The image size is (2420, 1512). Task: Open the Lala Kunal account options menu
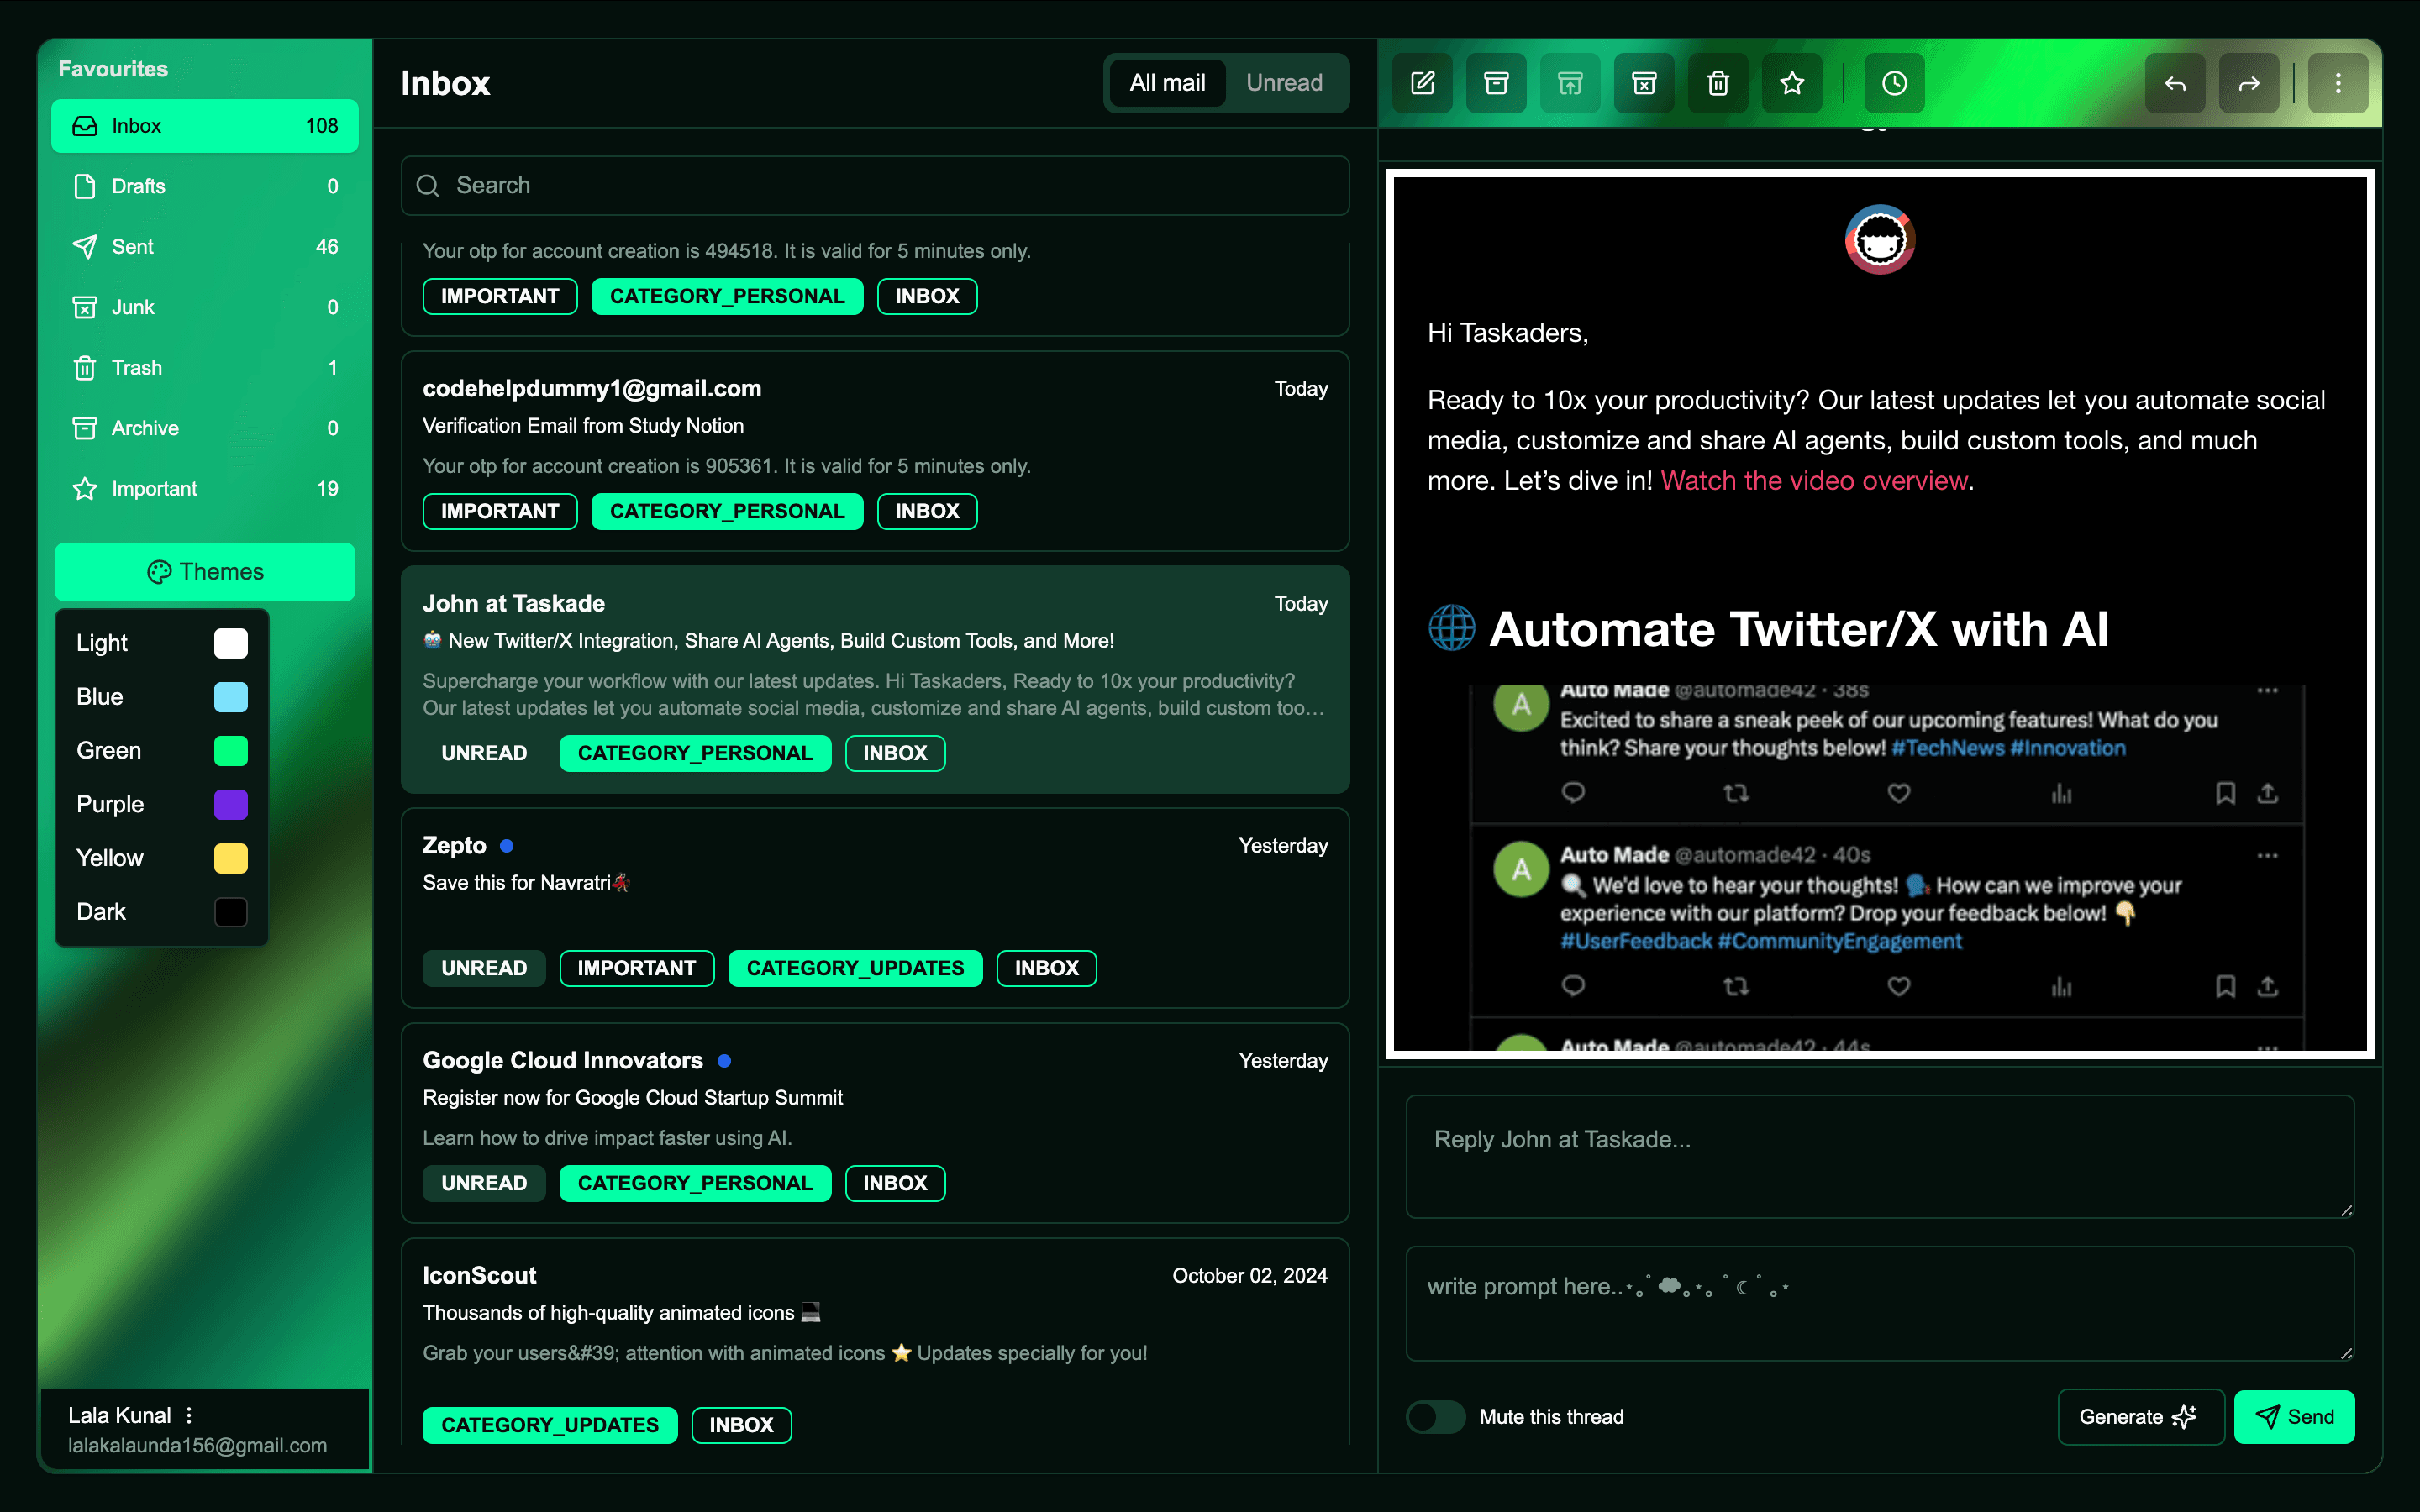(x=189, y=1415)
